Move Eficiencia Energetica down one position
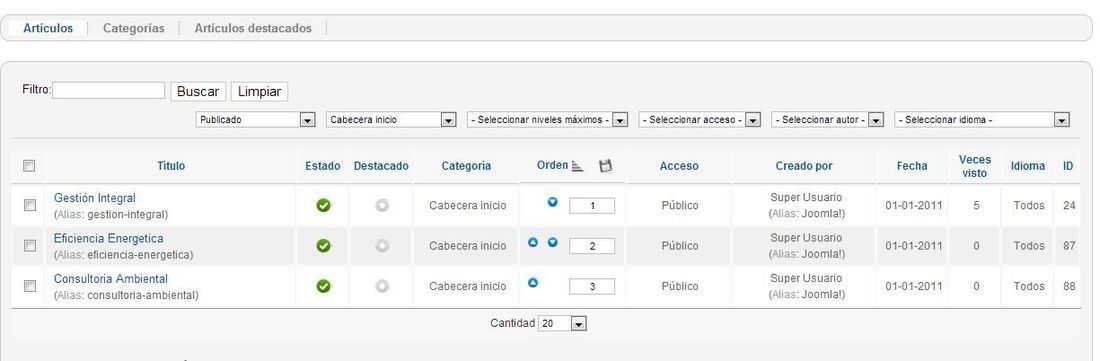 (x=553, y=243)
